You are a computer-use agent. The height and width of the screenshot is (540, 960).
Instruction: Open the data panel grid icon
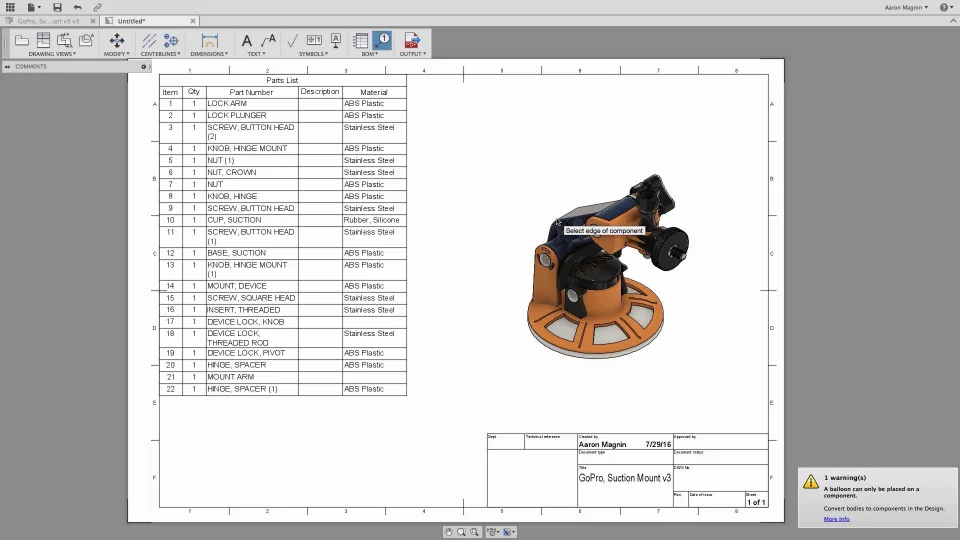coord(10,7)
